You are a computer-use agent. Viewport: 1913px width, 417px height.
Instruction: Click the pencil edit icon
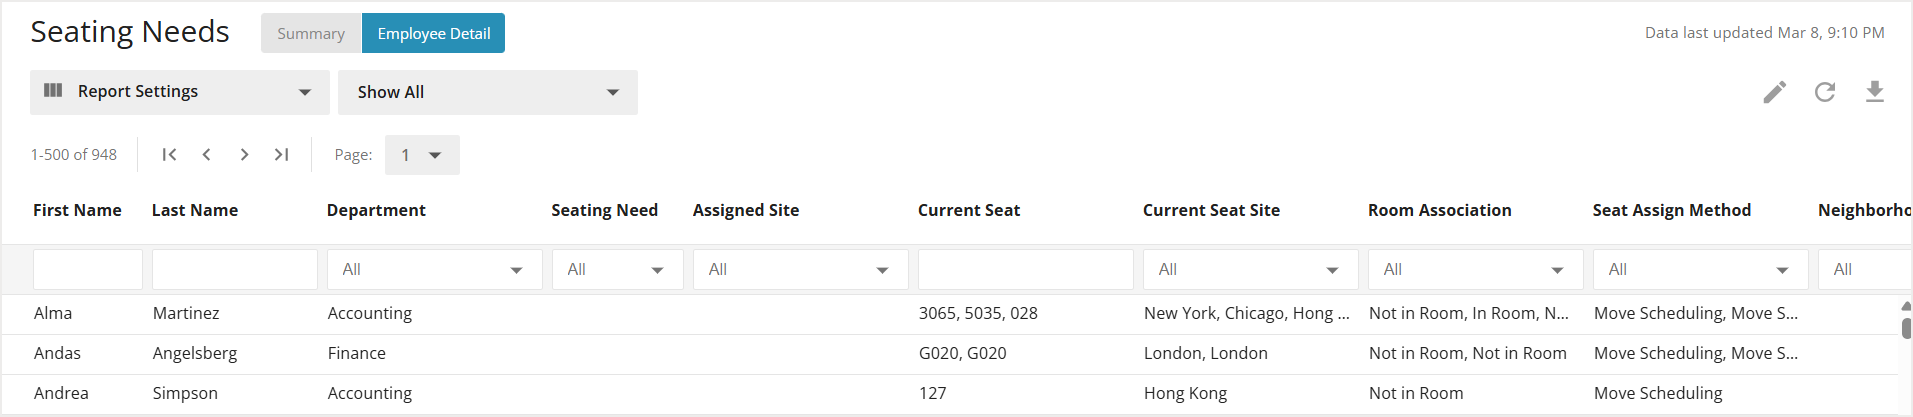(1775, 93)
